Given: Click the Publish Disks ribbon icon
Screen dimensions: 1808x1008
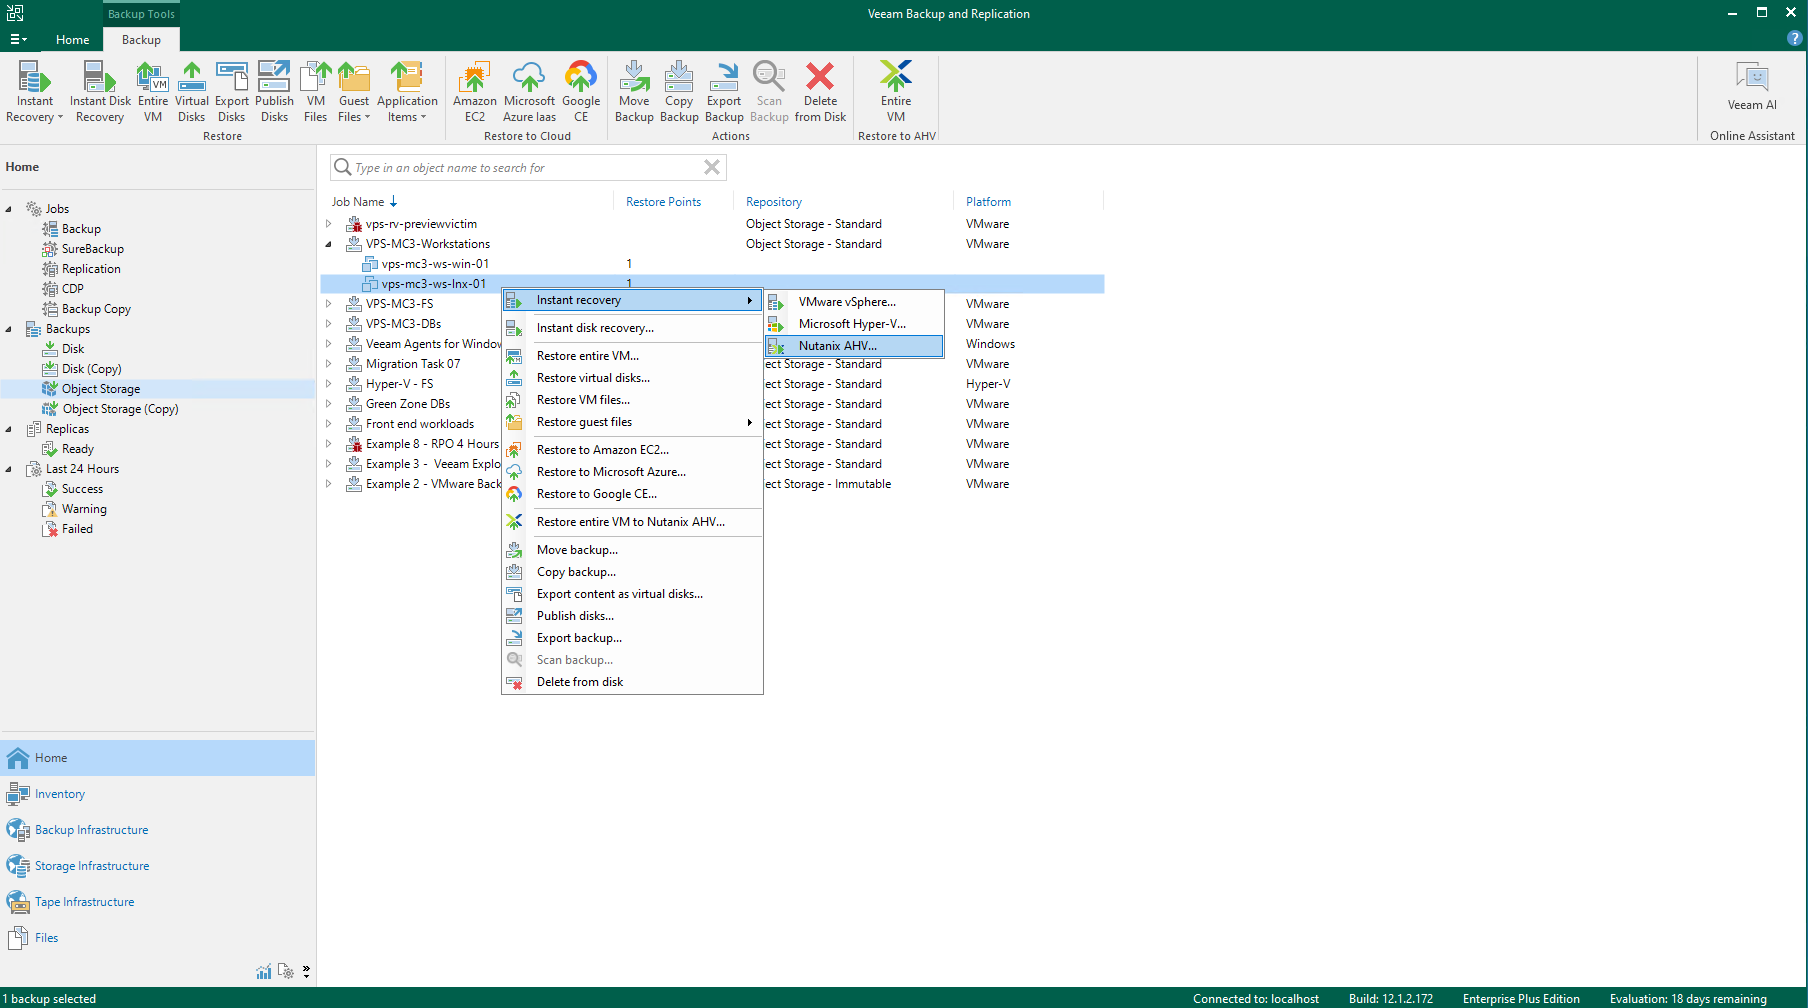Looking at the screenshot, I should coord(274,91).
